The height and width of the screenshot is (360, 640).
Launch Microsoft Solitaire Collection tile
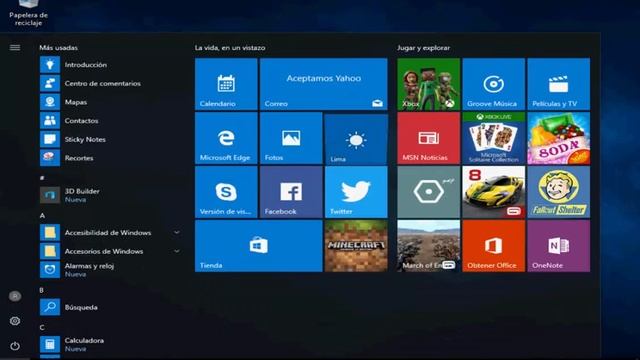pyautogui.click(x=493, y=138)
